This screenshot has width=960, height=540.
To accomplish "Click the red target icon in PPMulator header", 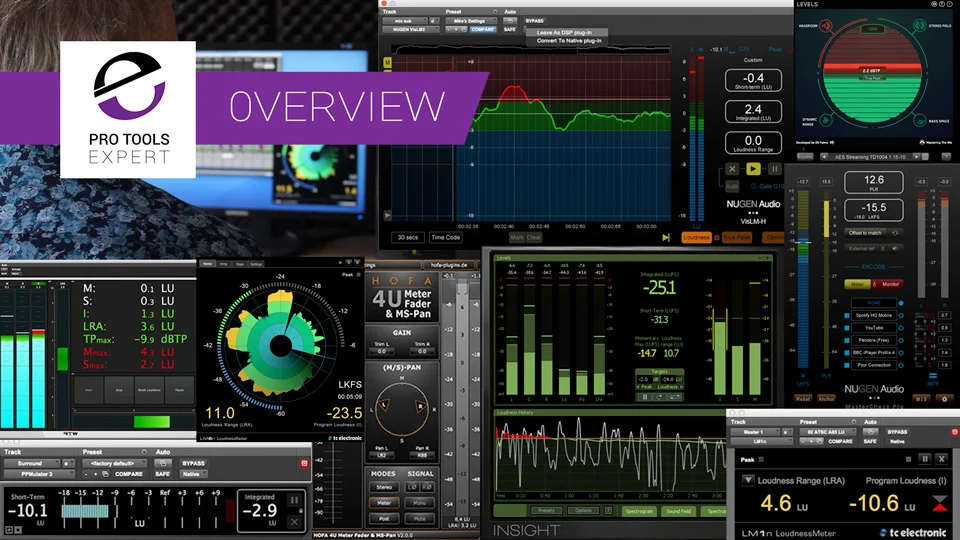I will (x=304, y=463).
